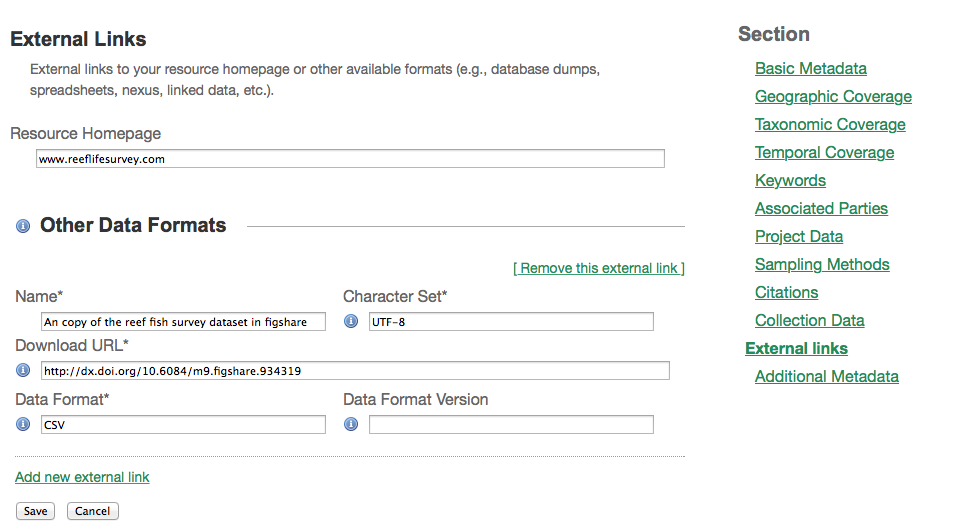Focus the Resource Homepage text field

click(x=350, y=159)
